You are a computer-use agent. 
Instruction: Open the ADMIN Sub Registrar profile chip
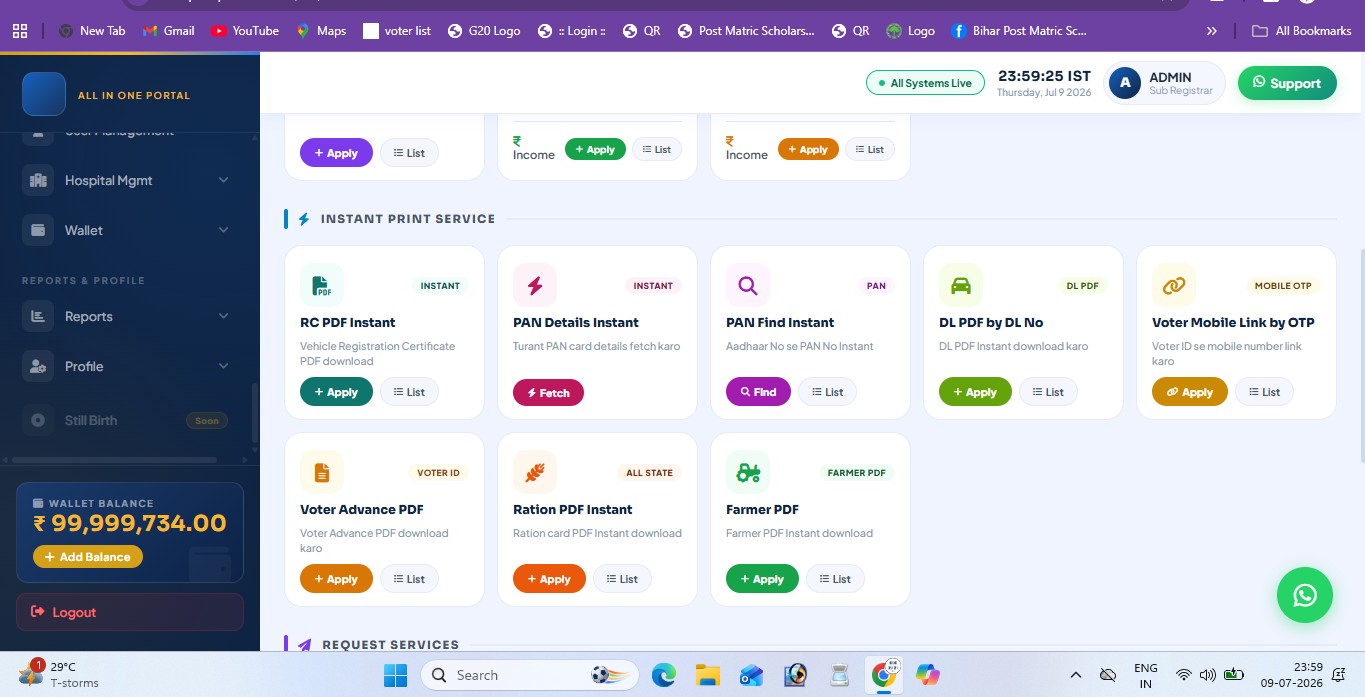[x=1164, y=83]
